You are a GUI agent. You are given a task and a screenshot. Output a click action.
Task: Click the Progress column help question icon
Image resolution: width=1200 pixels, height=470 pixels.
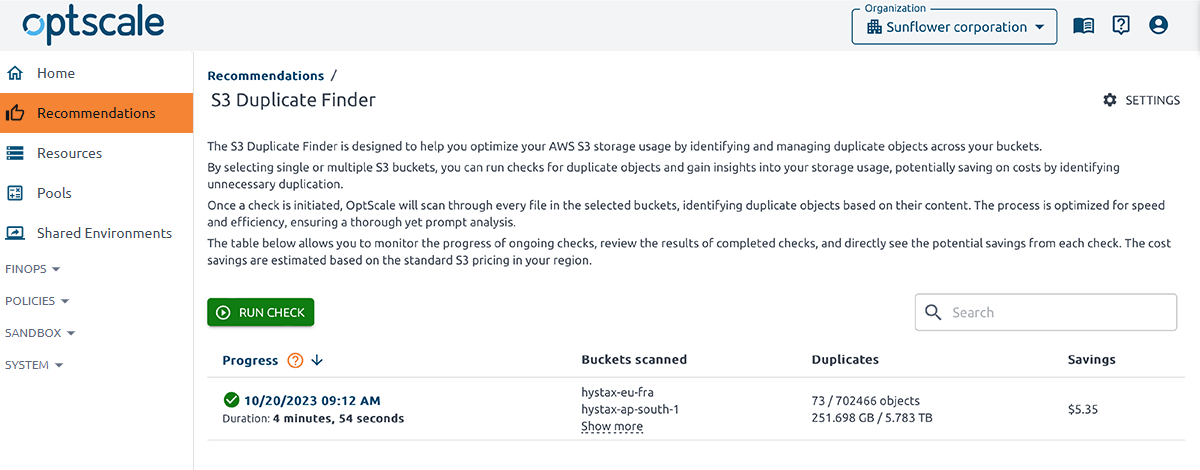pyautogui.click(x=295, y=360)
